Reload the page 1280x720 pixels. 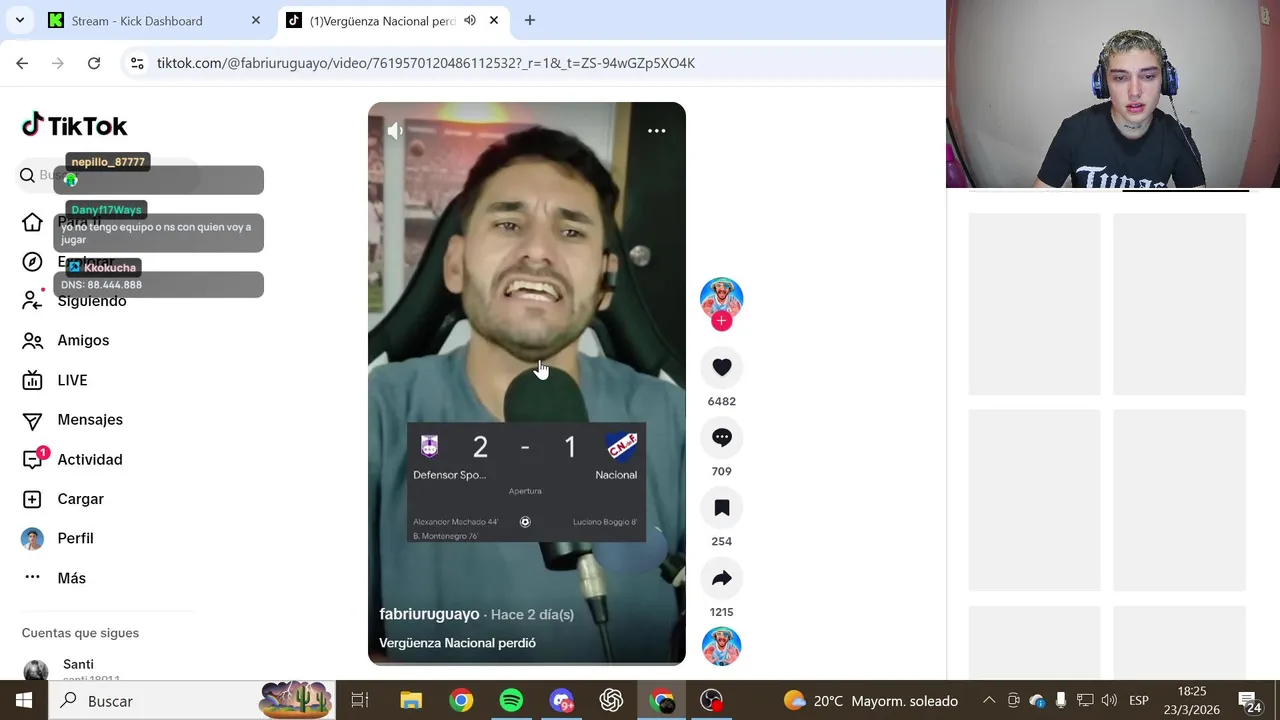point(94,63)
